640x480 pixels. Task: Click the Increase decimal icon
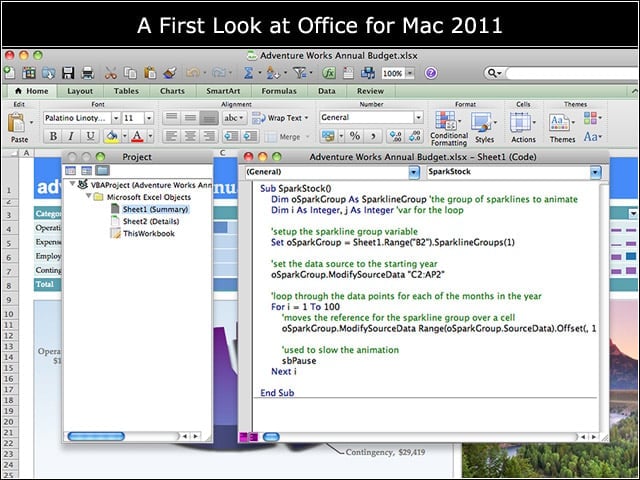point(395,136)
